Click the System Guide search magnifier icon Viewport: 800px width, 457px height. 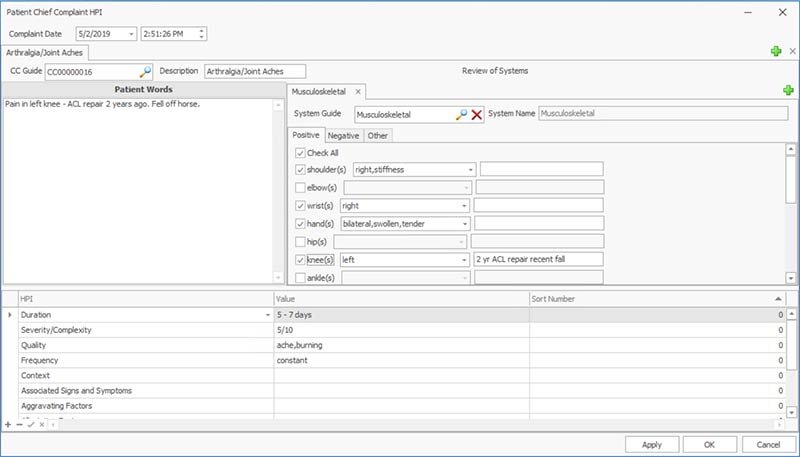click(461, 115)
